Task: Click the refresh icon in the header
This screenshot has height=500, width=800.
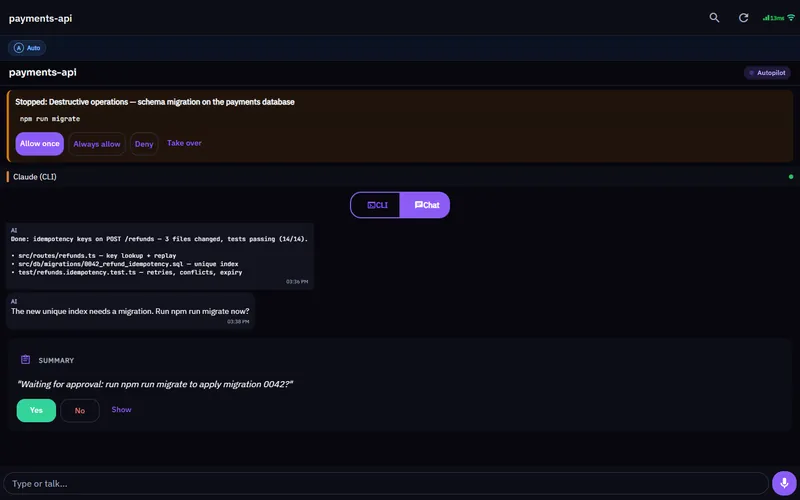Action: click(743, 18)
